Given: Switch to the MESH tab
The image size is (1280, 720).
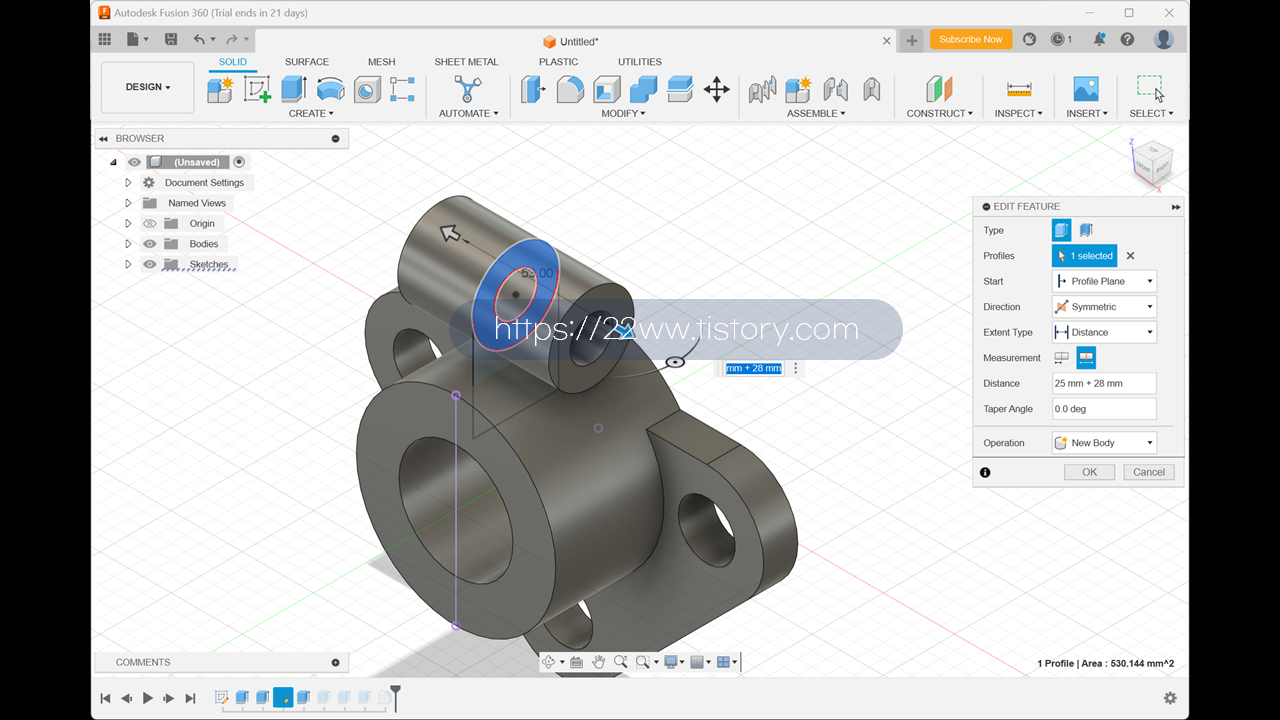Looking at the screenshot, I should pos(381,62).
